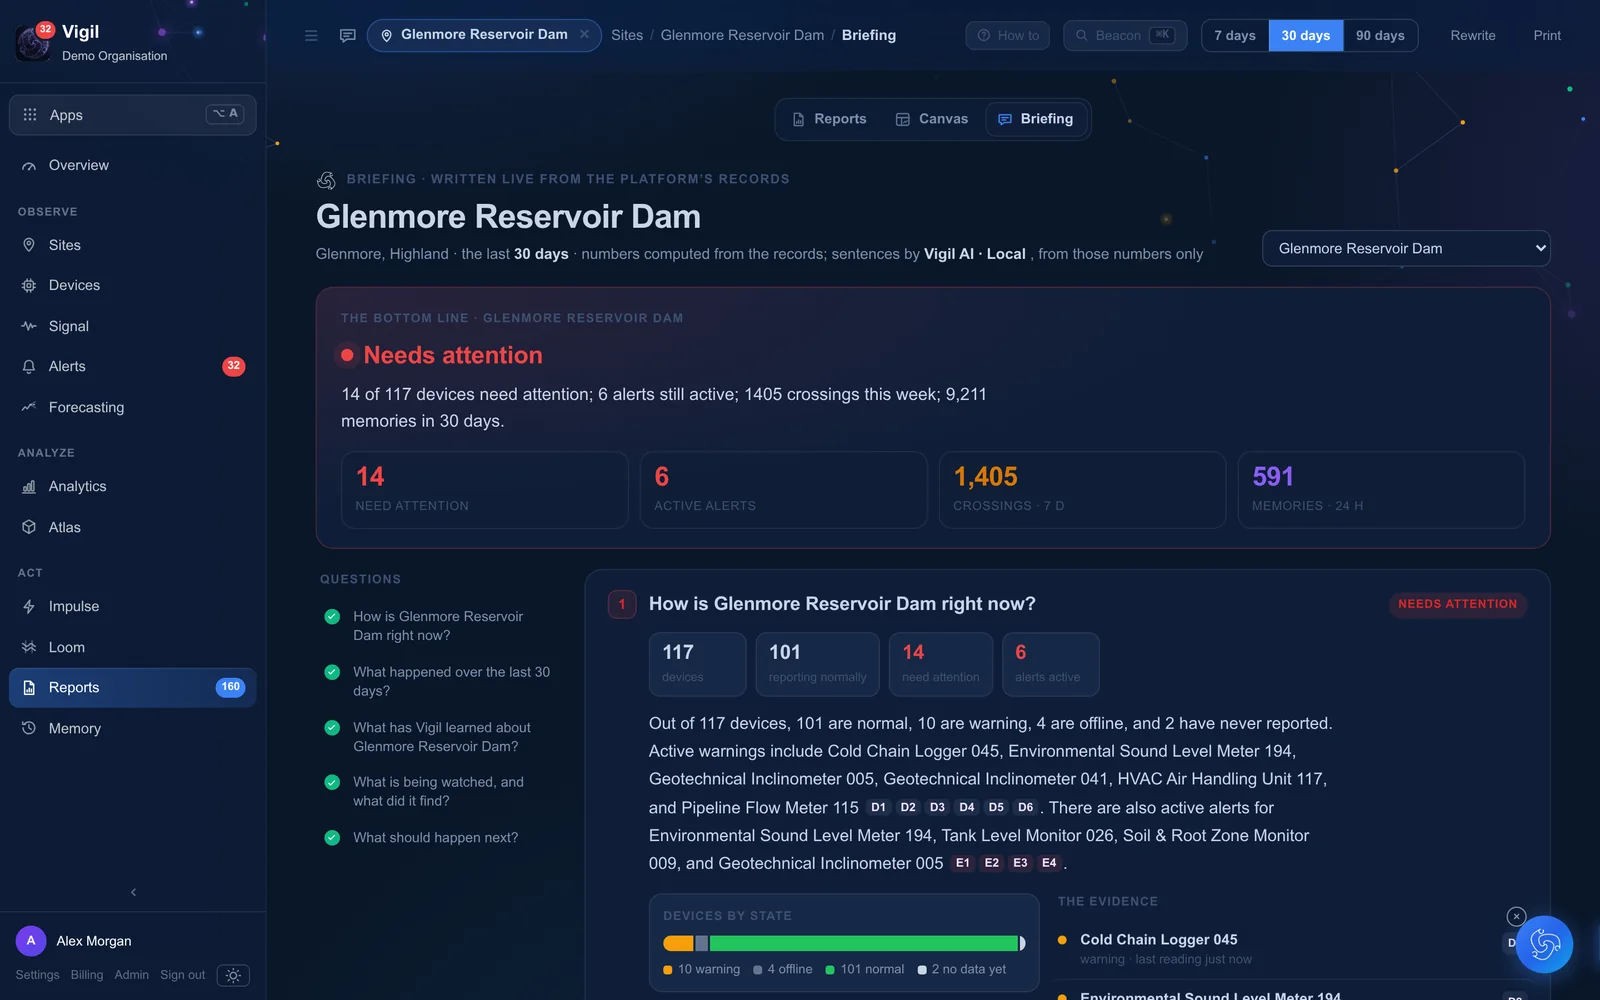Open evidence chip D1

(878, 807)
